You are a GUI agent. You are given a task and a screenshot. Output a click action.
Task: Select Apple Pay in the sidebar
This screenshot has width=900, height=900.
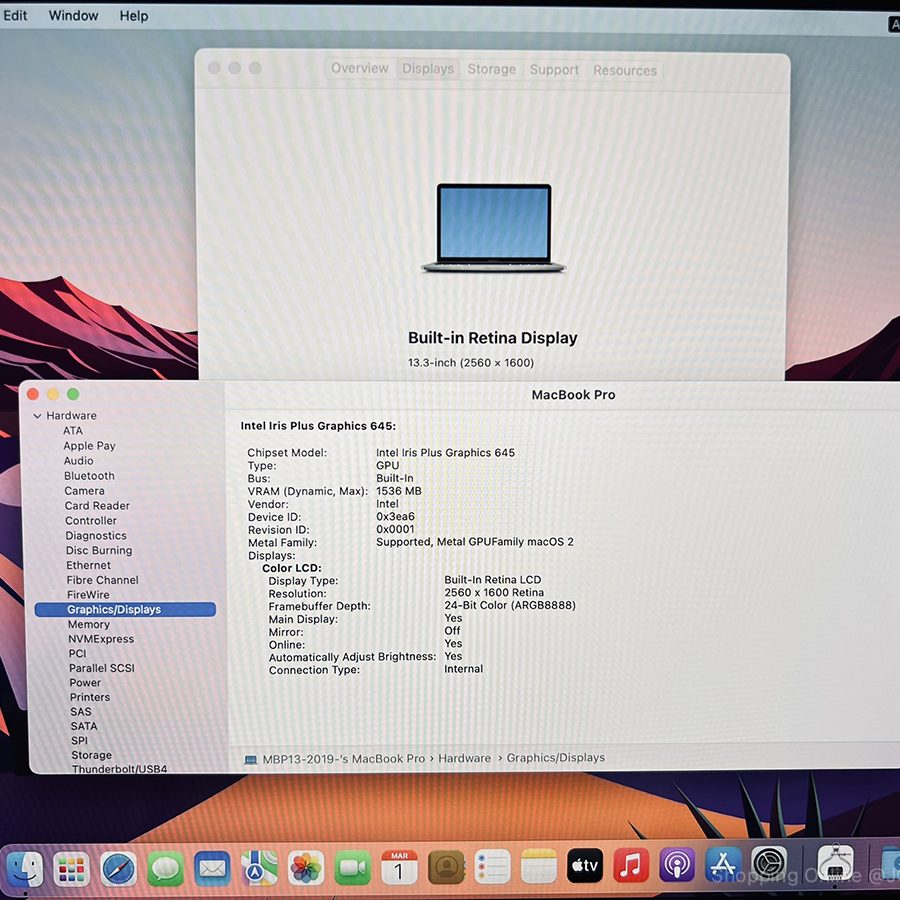pos(90,445)
